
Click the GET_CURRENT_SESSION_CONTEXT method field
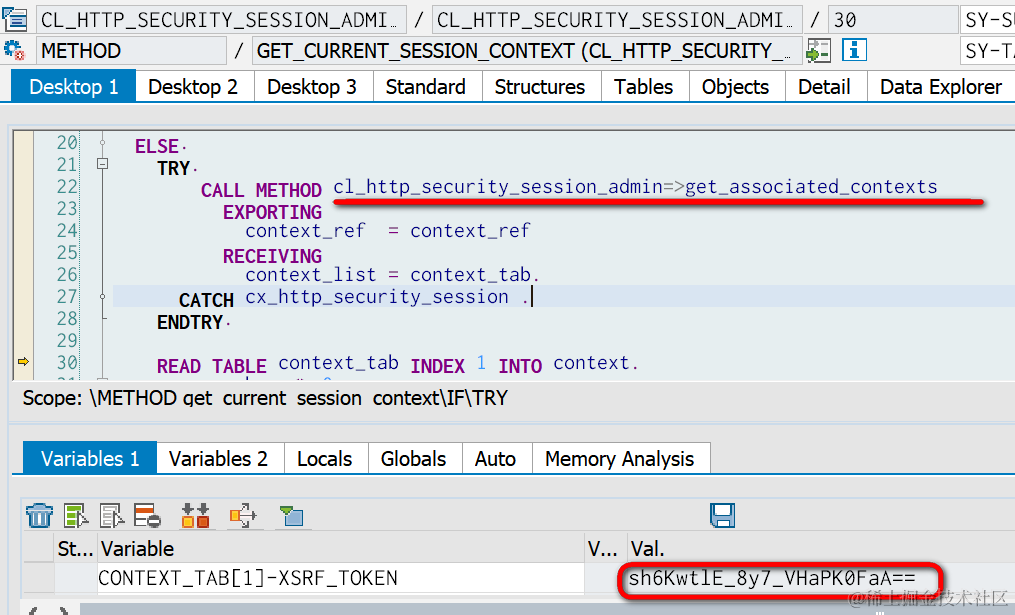pyautogui.click(x=527, y=50)
